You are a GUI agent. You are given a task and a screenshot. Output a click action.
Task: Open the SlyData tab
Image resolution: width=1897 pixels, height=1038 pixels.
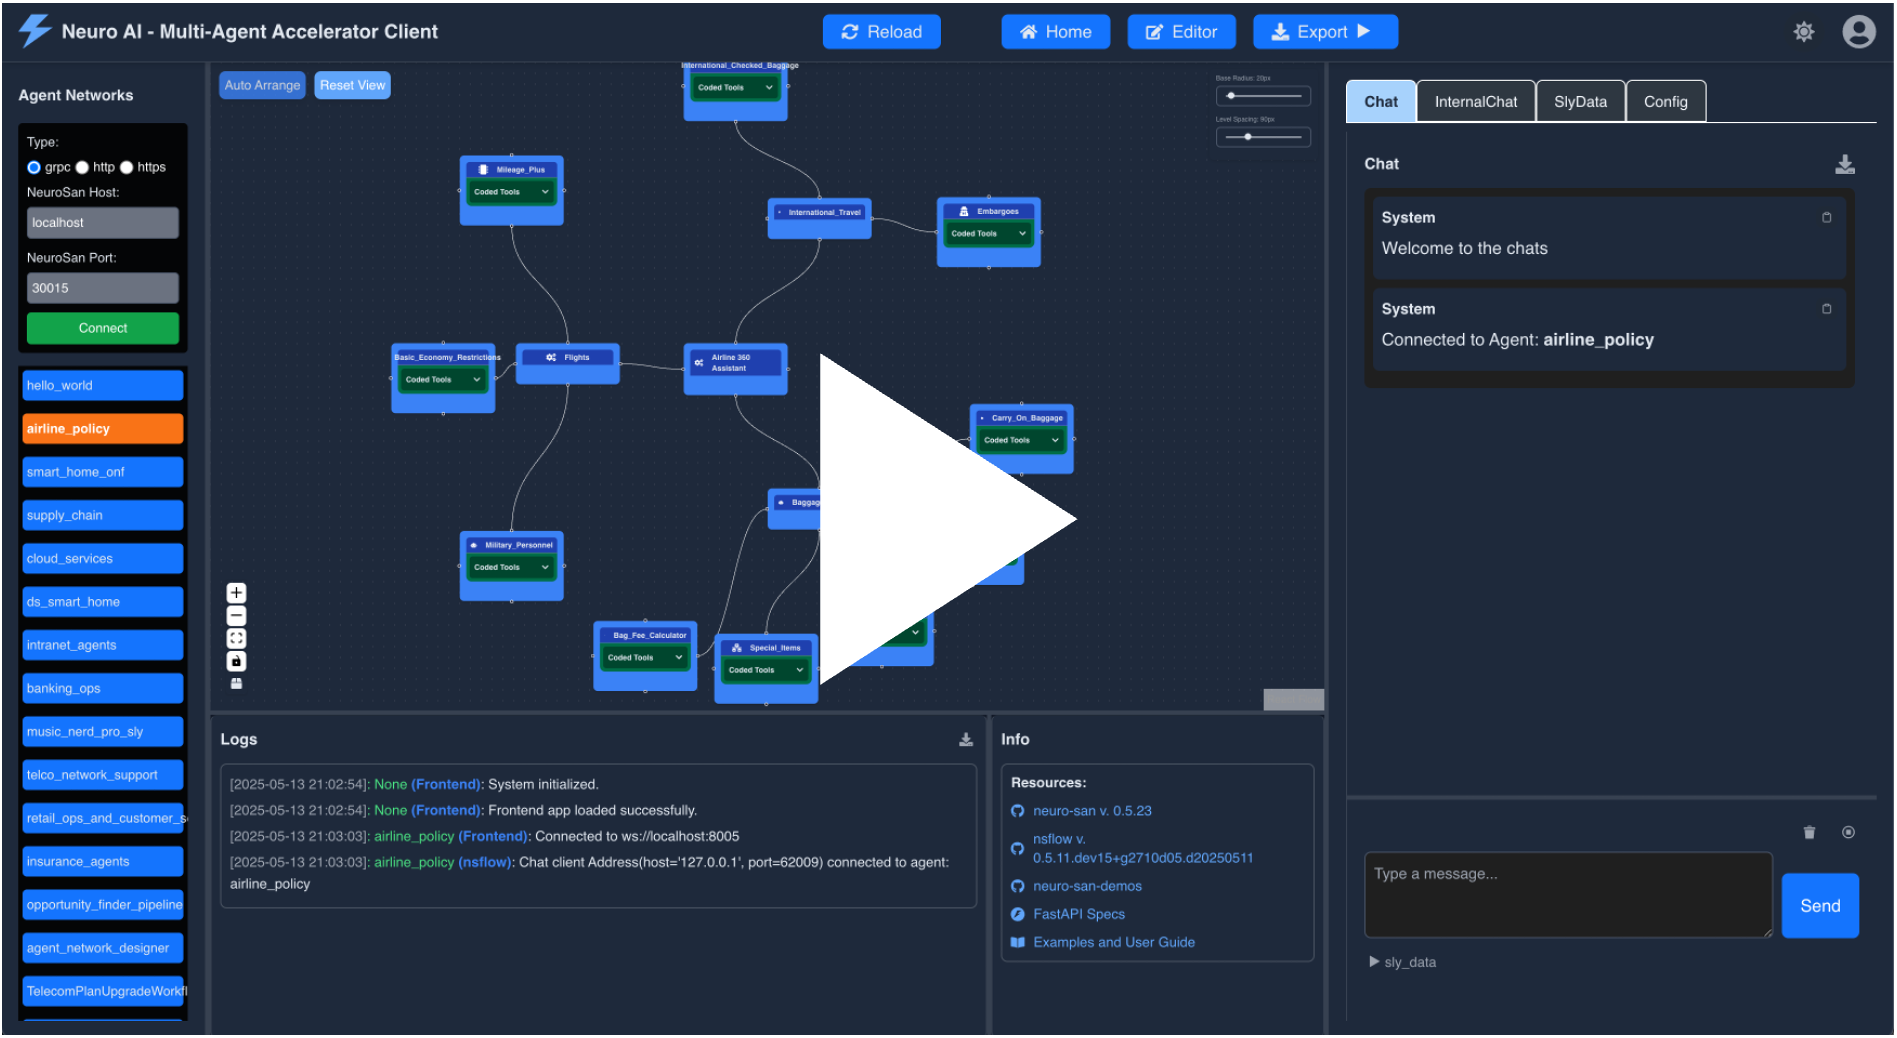point(1580,102)
